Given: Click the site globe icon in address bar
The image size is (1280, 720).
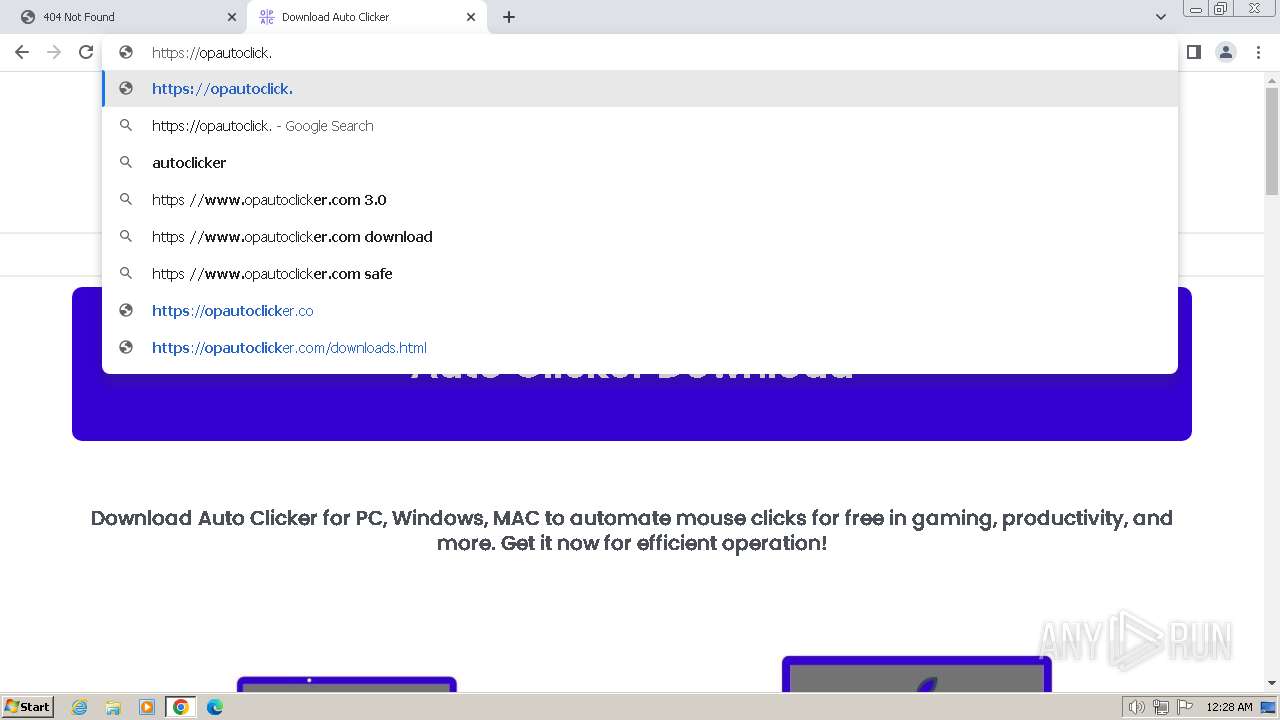Looking at the screenshot, I should 126,52.
